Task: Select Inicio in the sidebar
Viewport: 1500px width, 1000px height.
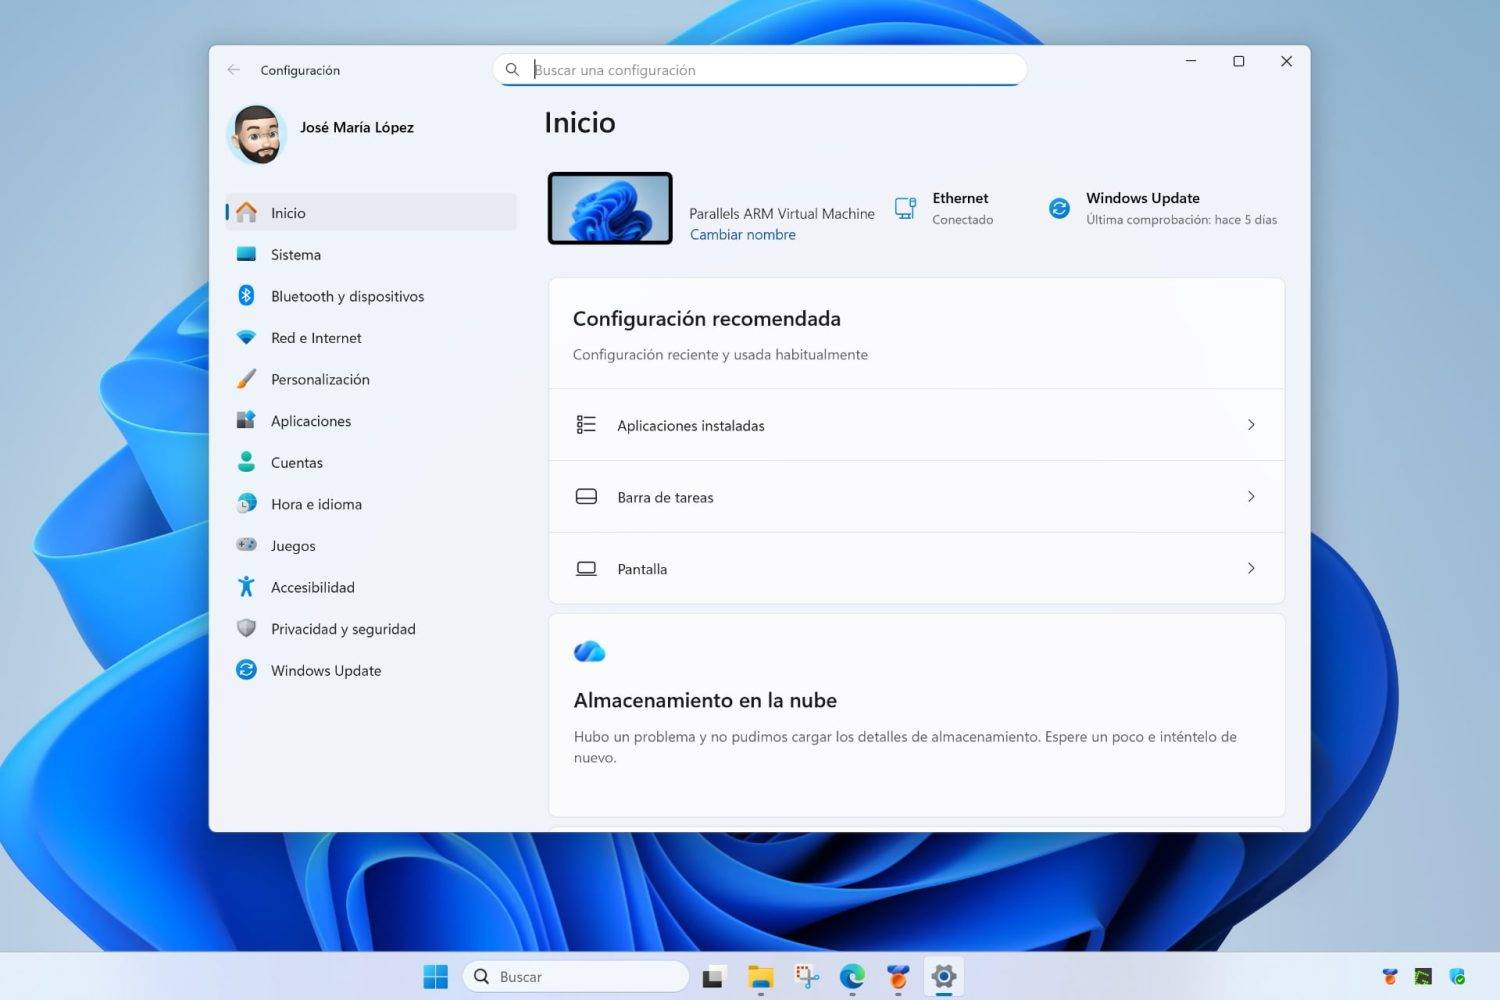Action: pos(371,213)
